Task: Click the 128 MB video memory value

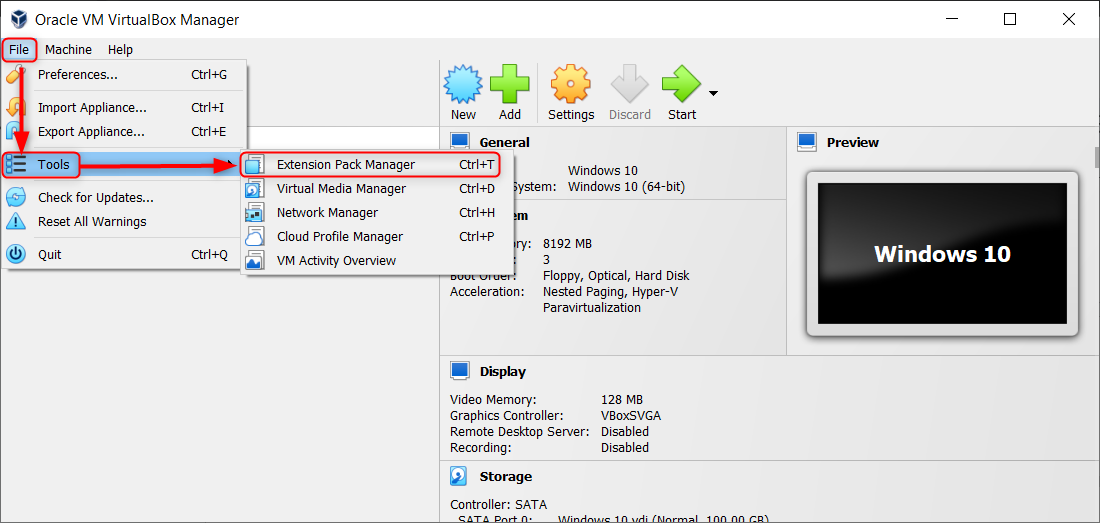Action: (x=622, y=400)
